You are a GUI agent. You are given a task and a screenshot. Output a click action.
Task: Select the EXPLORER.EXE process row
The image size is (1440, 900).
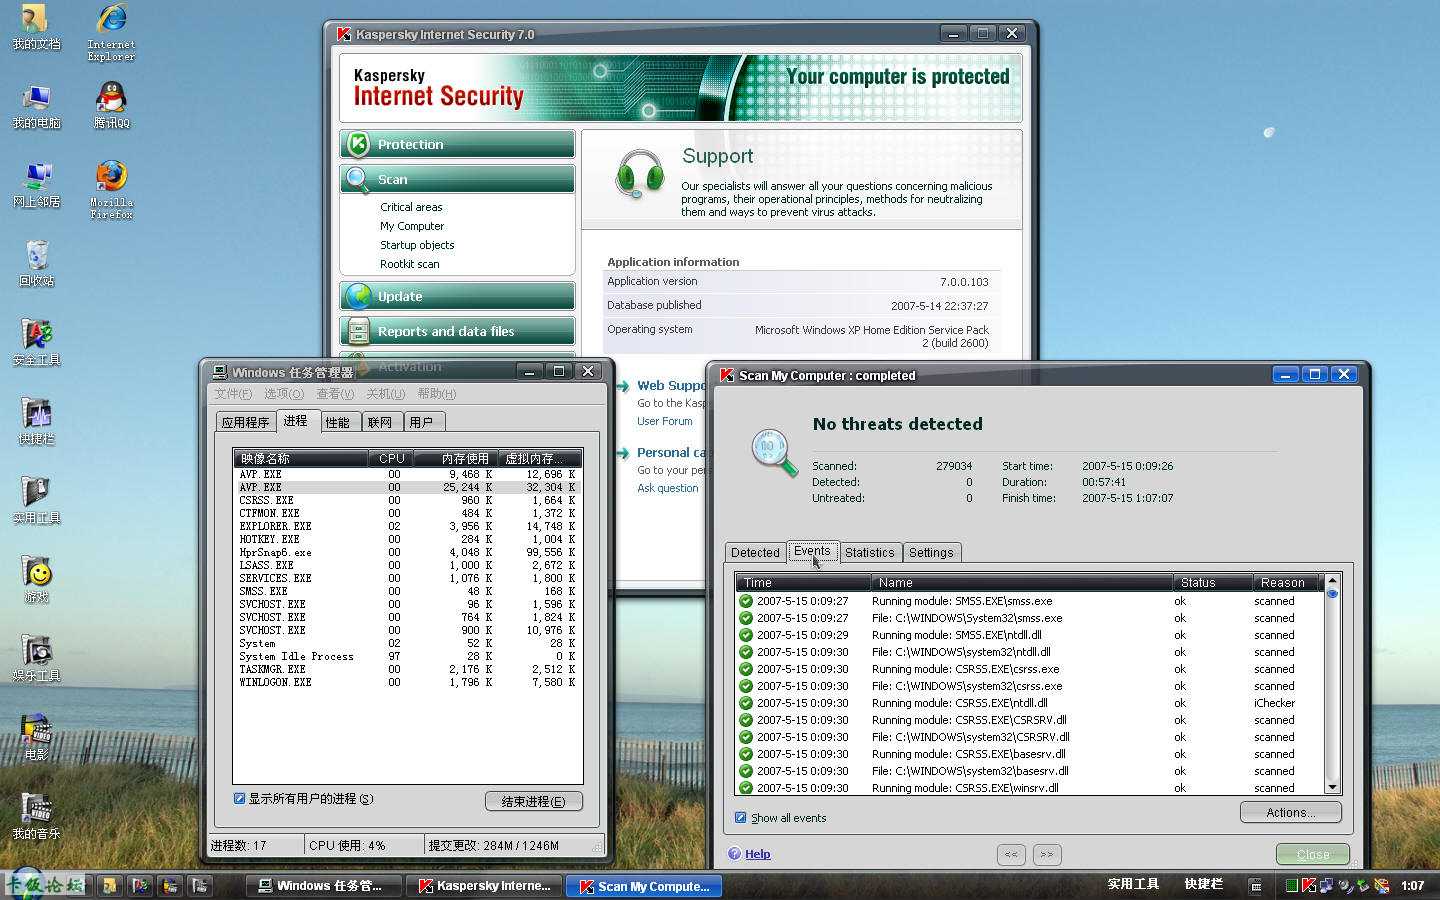point(407,526)
